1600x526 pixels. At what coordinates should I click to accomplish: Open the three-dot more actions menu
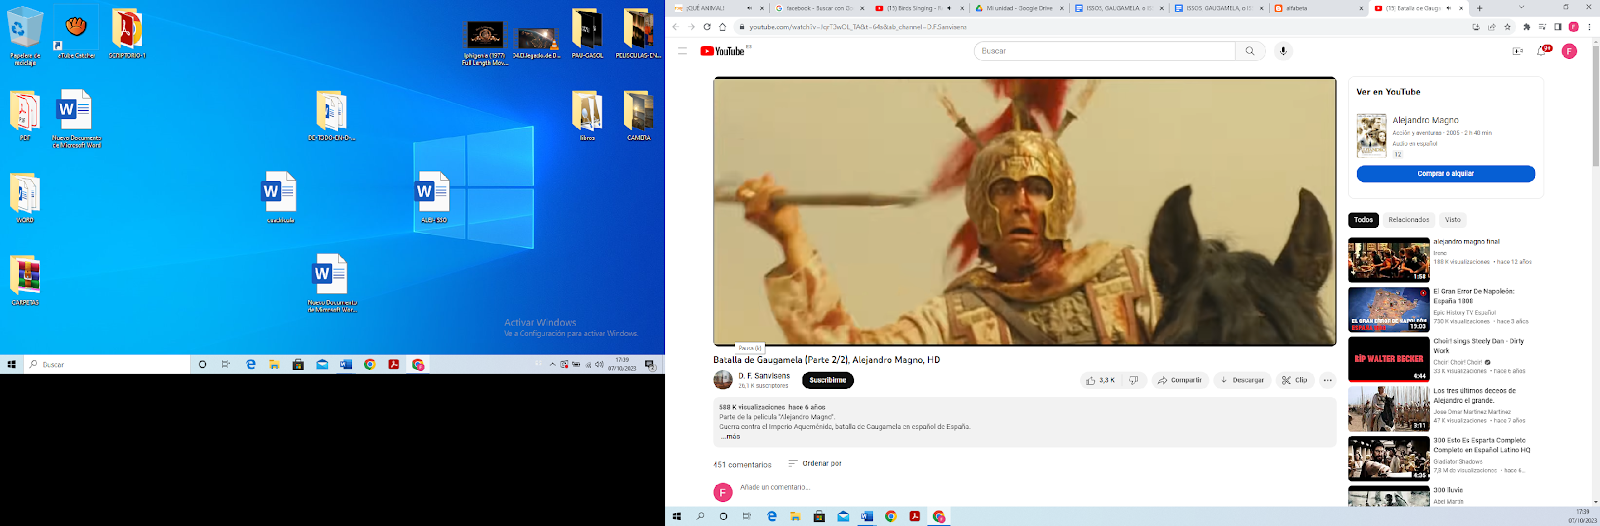tap(1328, 380)
